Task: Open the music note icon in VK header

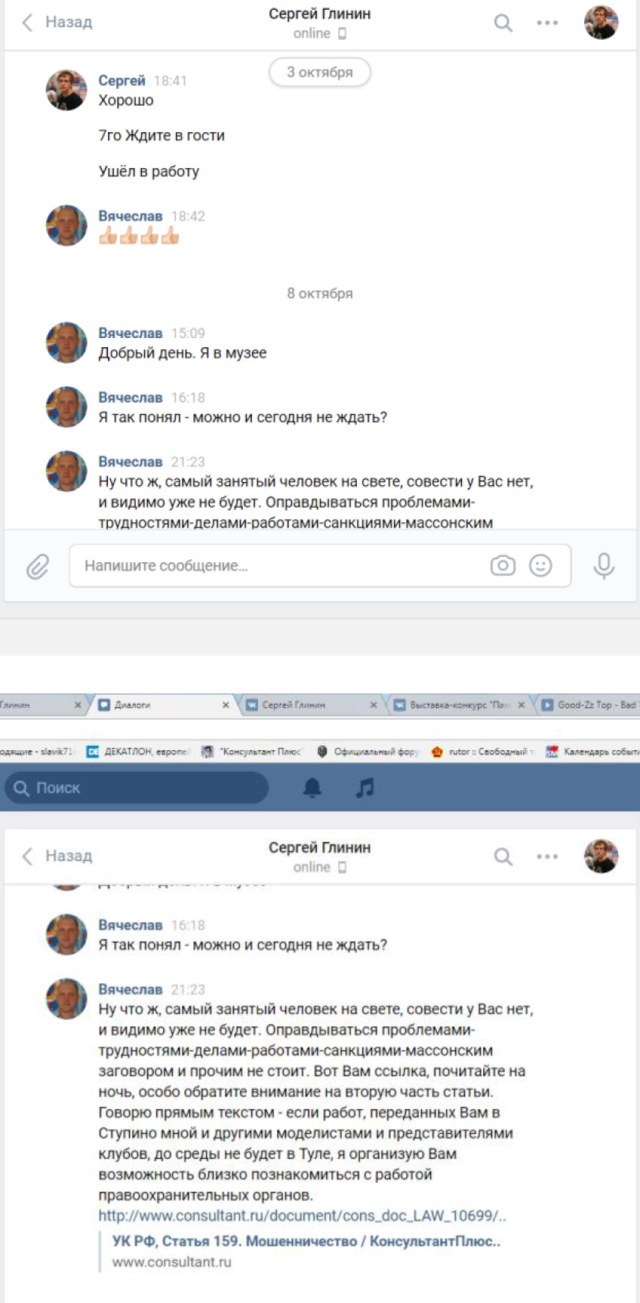Action: tap(365, 789)
